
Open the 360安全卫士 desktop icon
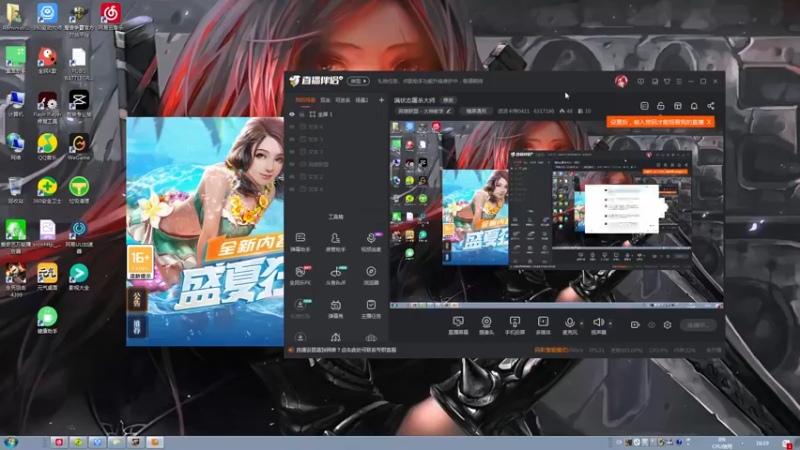click(47, 190)
